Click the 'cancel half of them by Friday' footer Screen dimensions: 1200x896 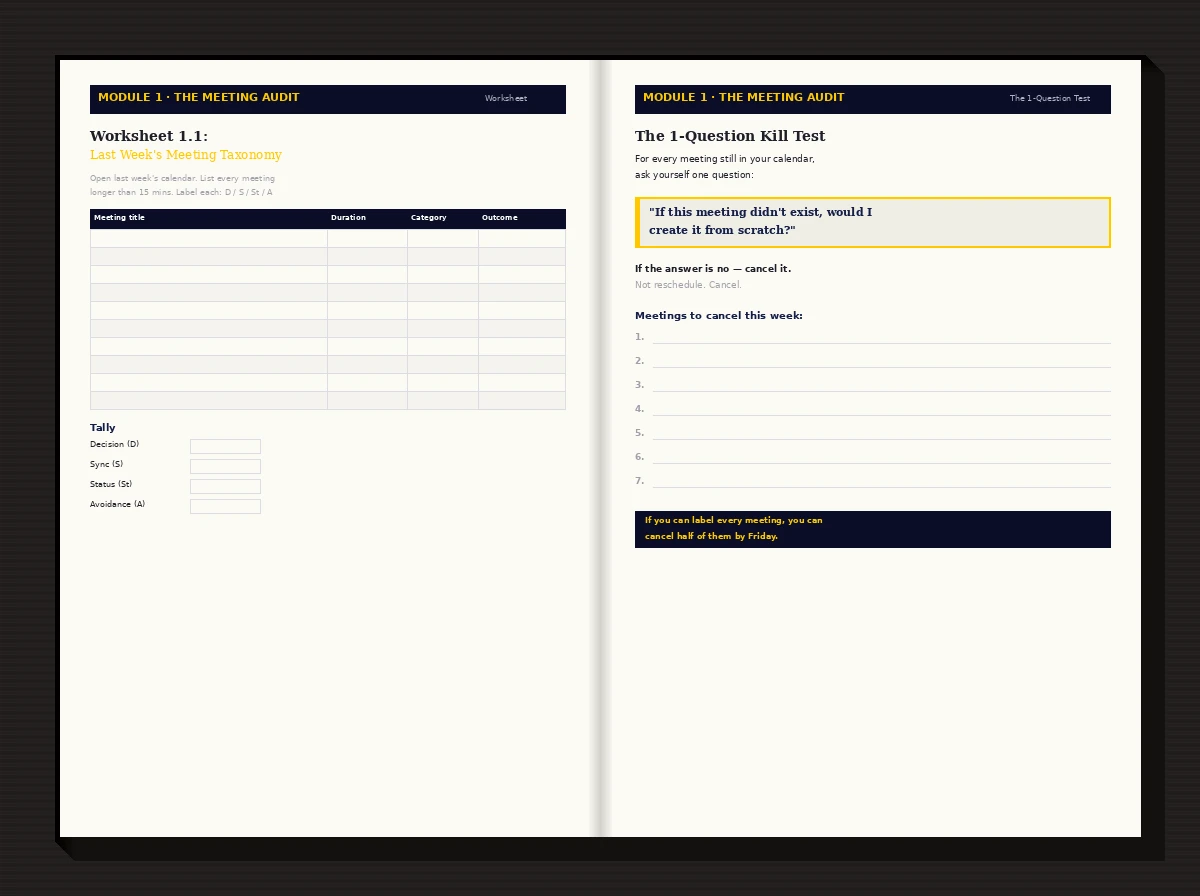click(873, 529)
